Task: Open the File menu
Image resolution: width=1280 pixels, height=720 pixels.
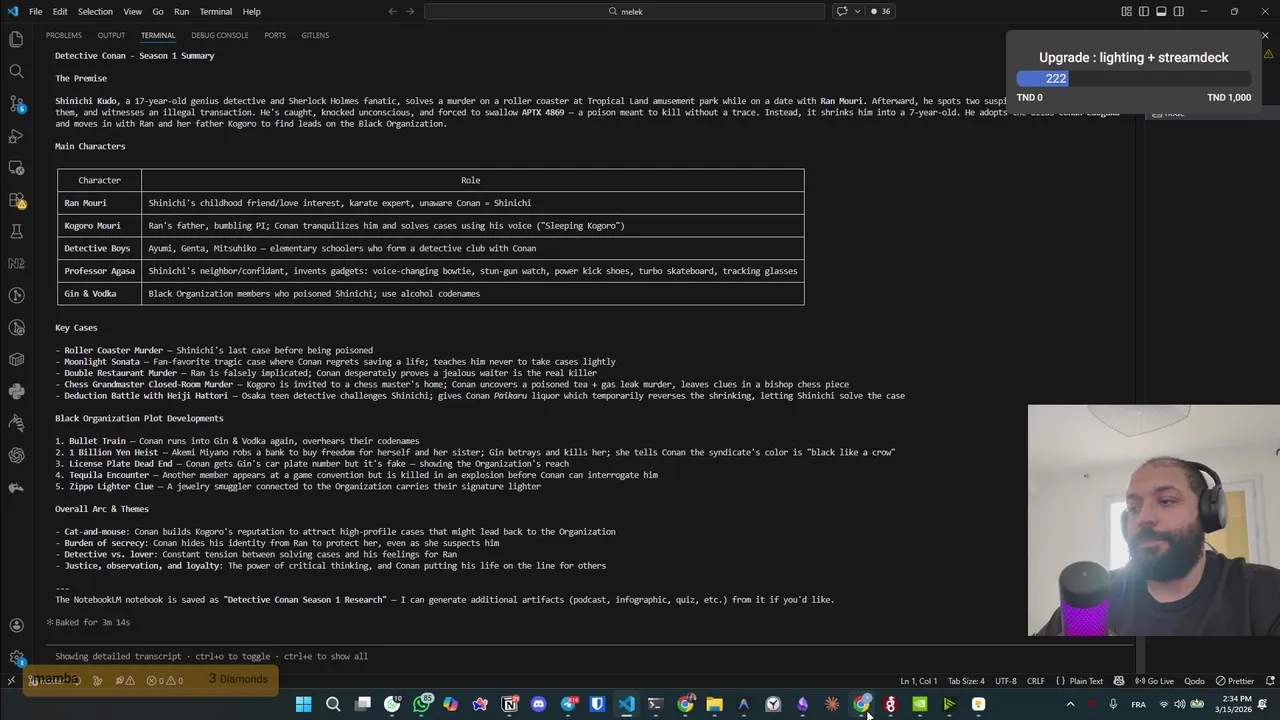Action: 36,11
